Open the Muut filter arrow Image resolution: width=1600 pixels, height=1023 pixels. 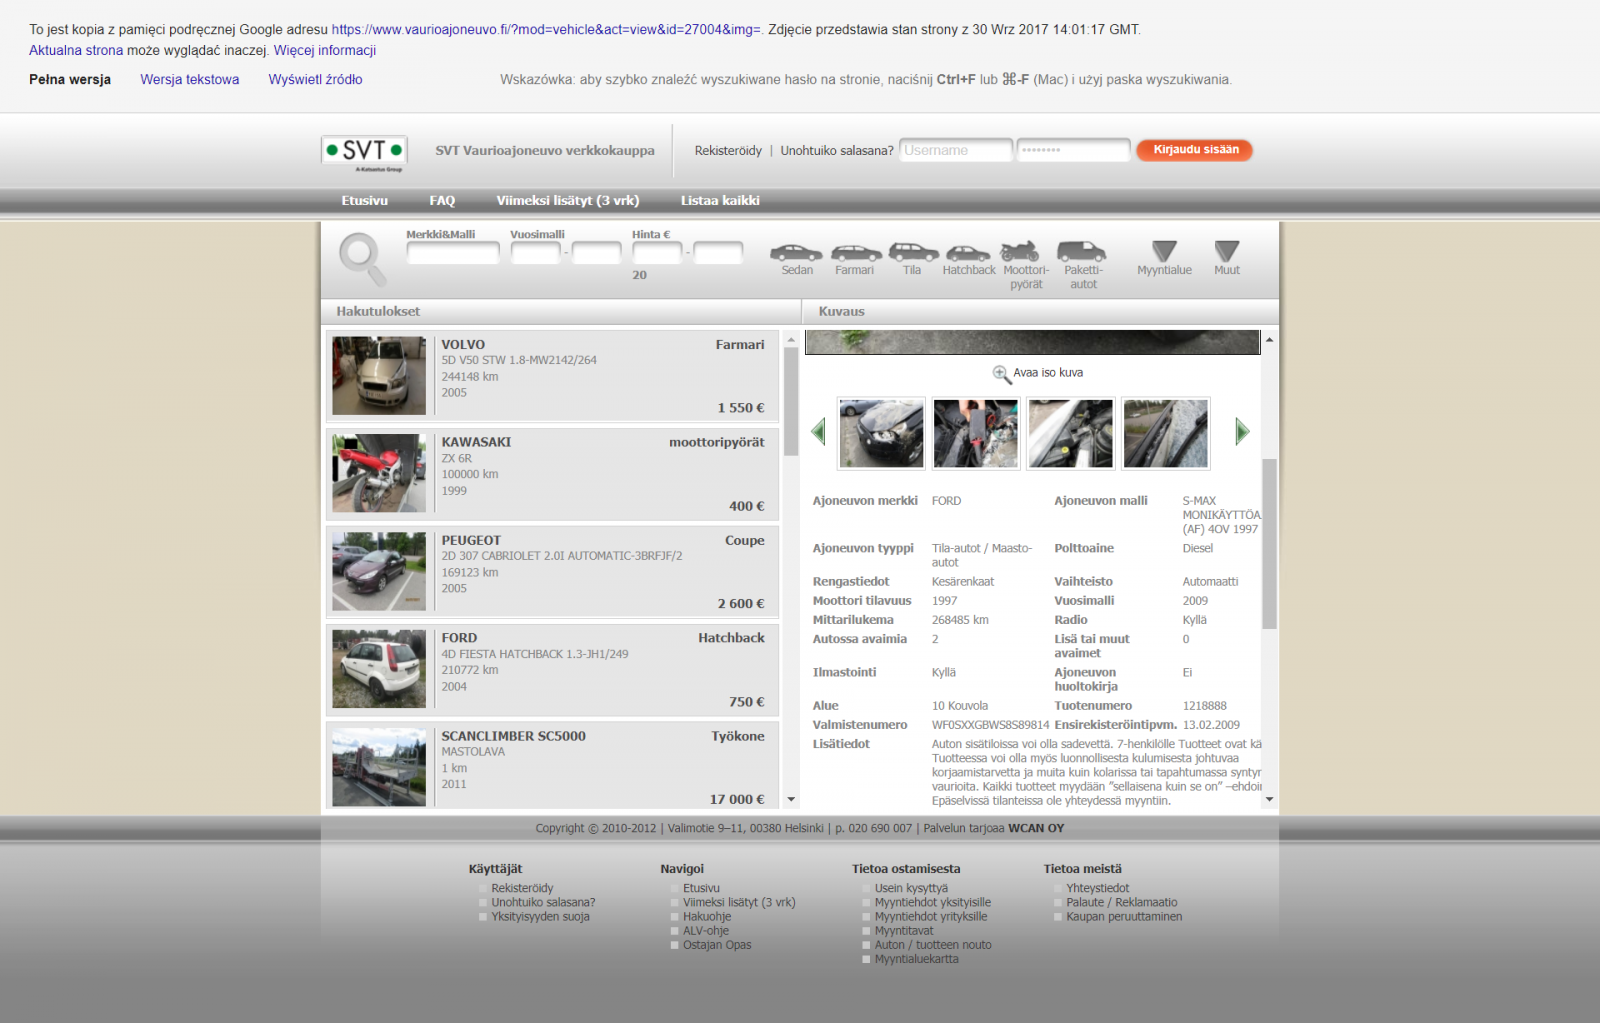pos(1227,251)
